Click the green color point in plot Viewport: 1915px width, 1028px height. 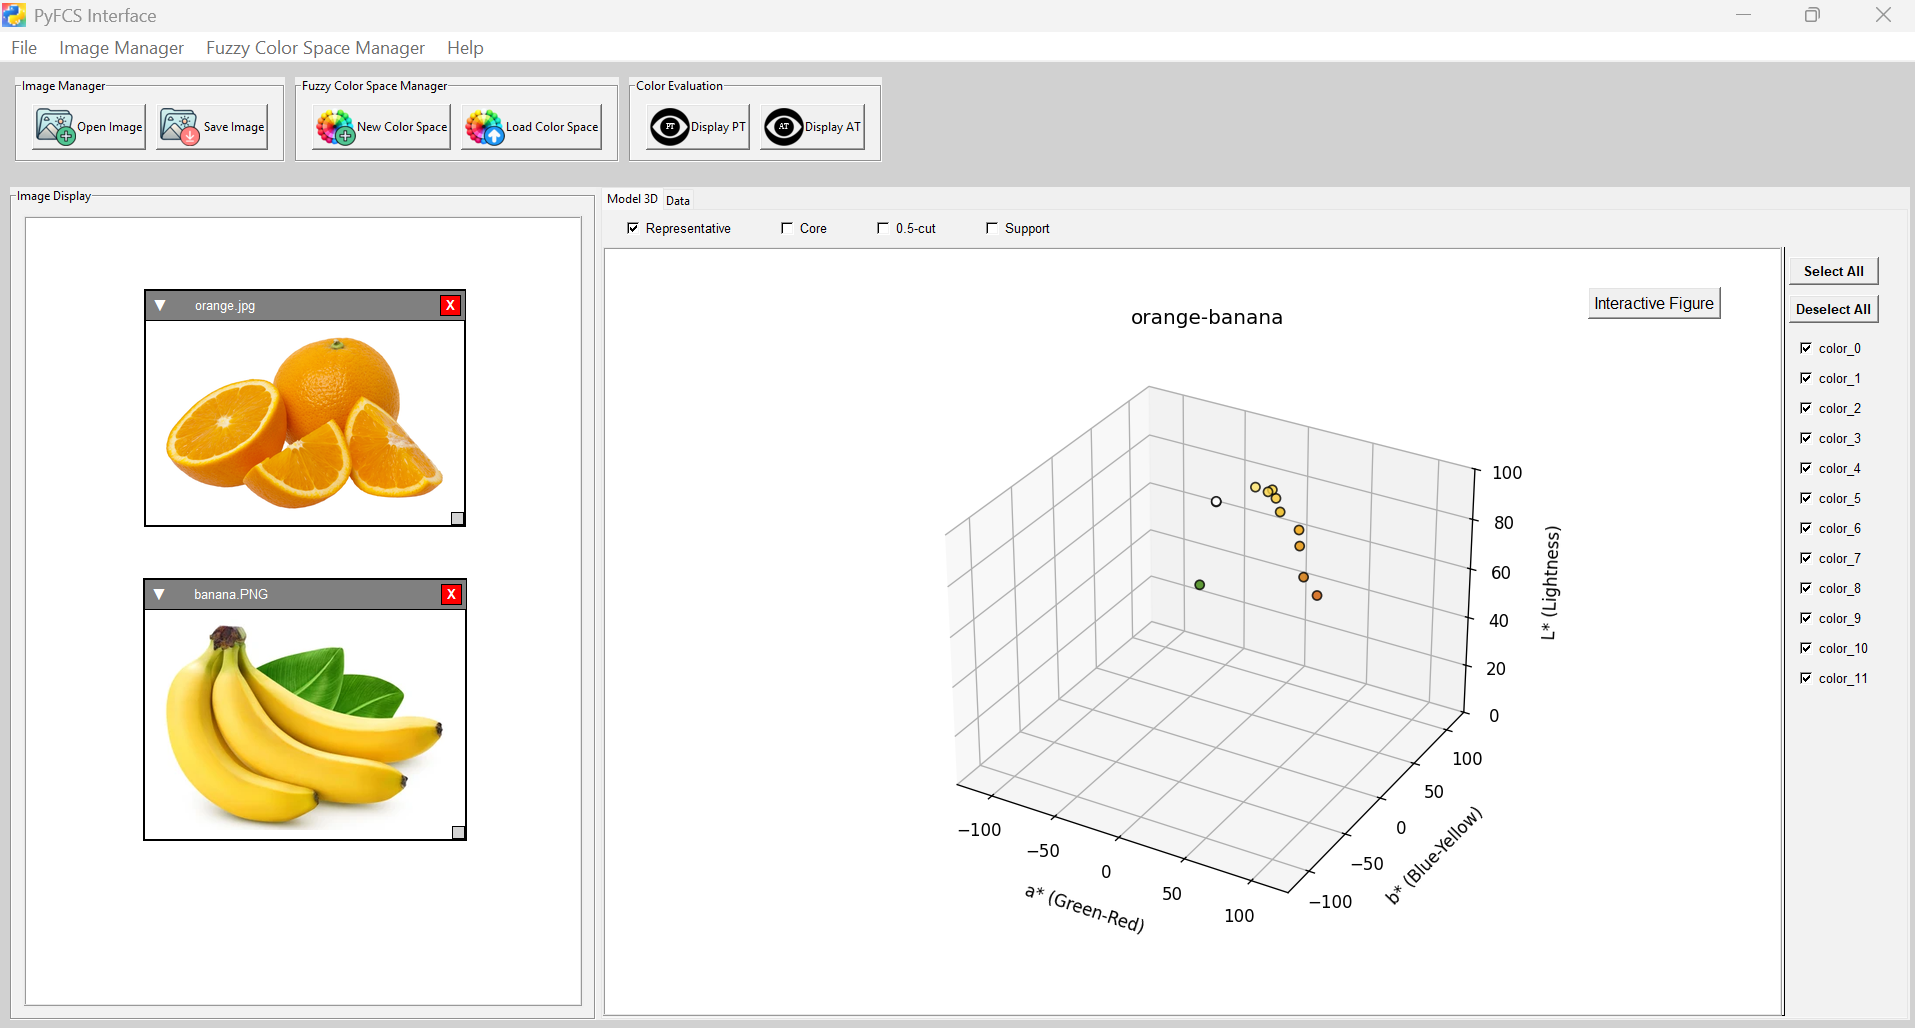click(1199, 585)
